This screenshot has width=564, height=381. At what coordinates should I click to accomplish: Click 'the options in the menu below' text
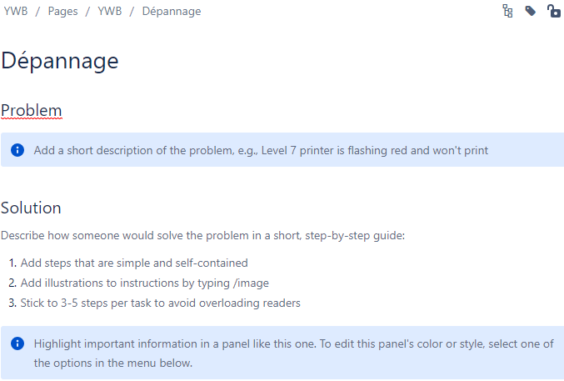tap(113, 363)
